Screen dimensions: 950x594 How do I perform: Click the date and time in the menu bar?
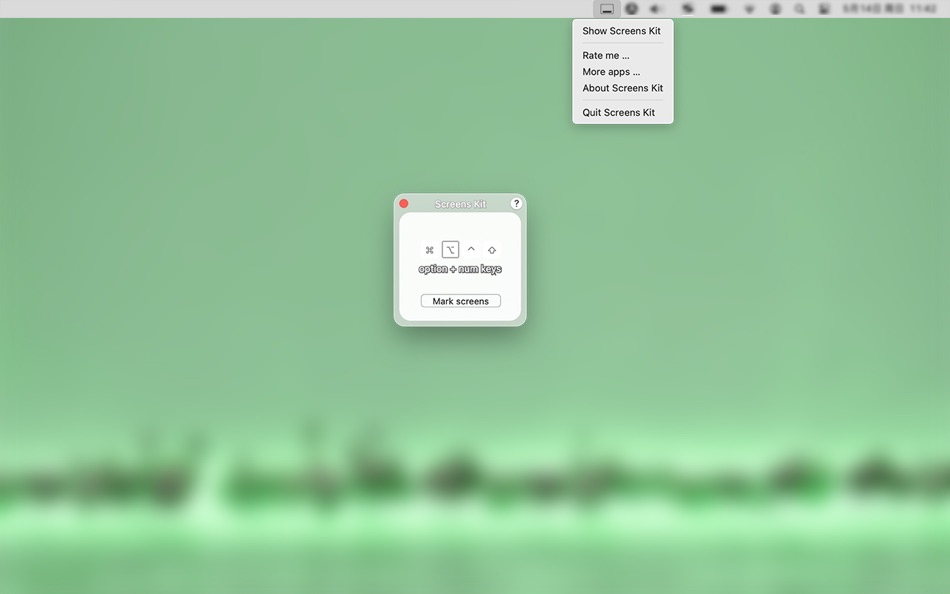tap(889, 9)
